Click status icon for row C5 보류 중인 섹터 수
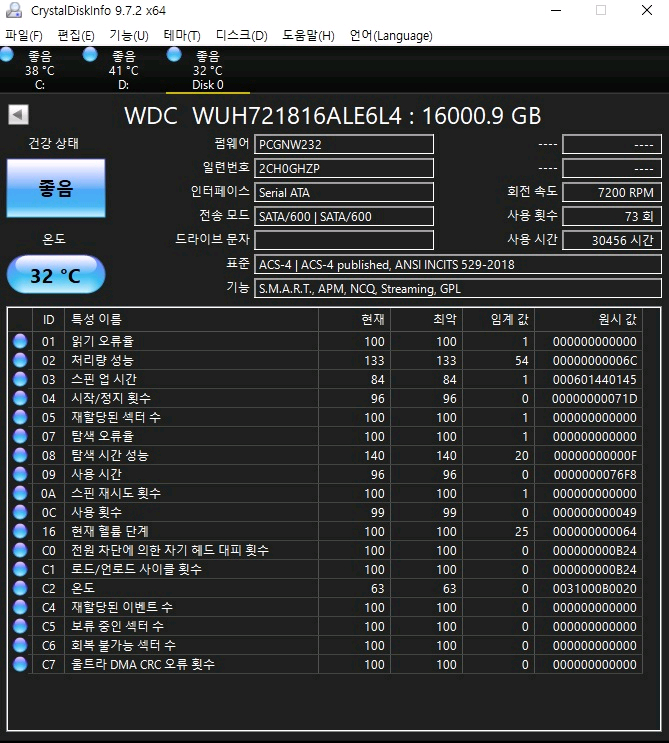 click(x=20, y=626)
